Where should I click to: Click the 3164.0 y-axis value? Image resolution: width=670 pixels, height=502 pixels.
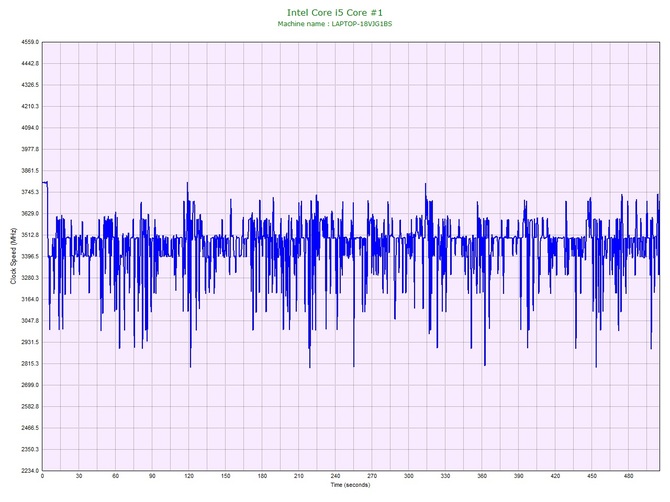coord(30,299)
